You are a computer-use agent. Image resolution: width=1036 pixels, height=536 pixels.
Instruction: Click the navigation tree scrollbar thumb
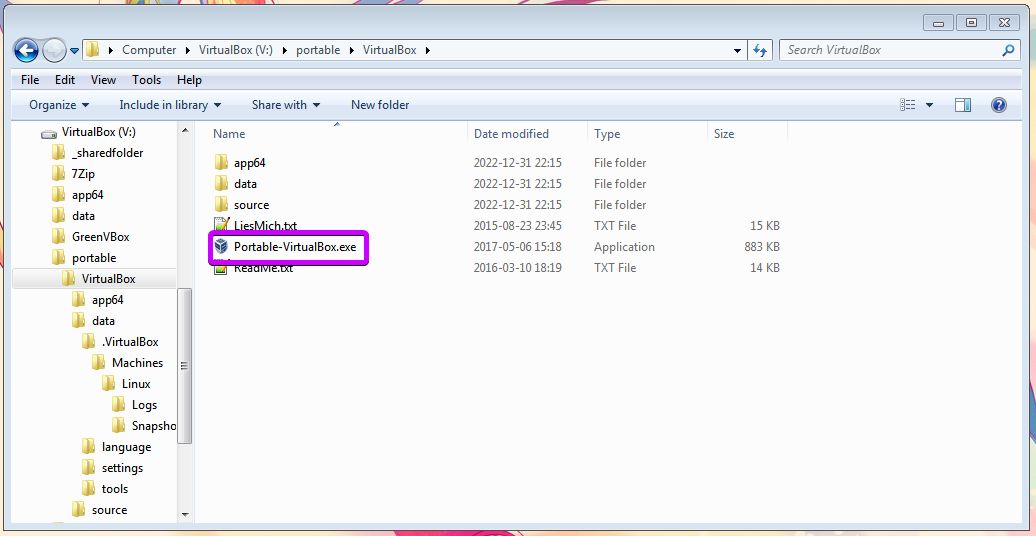tap(185, 365)
